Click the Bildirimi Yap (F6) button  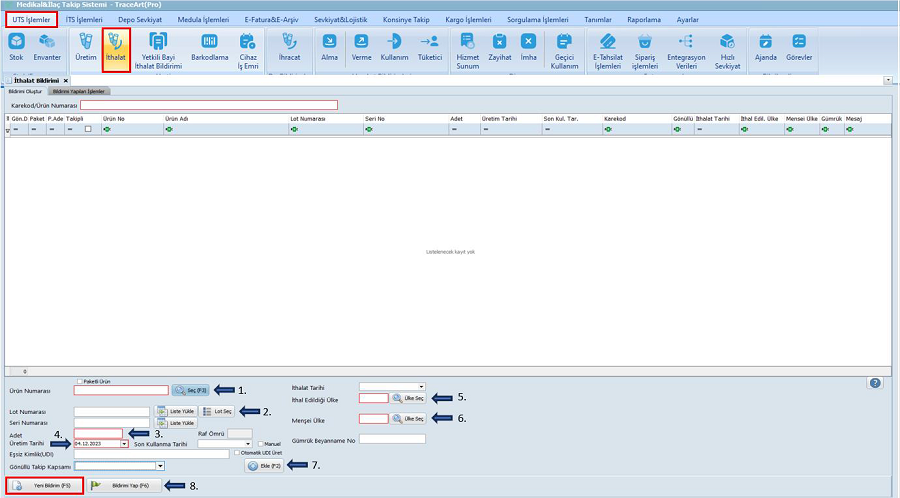click(x=124, y=485)
